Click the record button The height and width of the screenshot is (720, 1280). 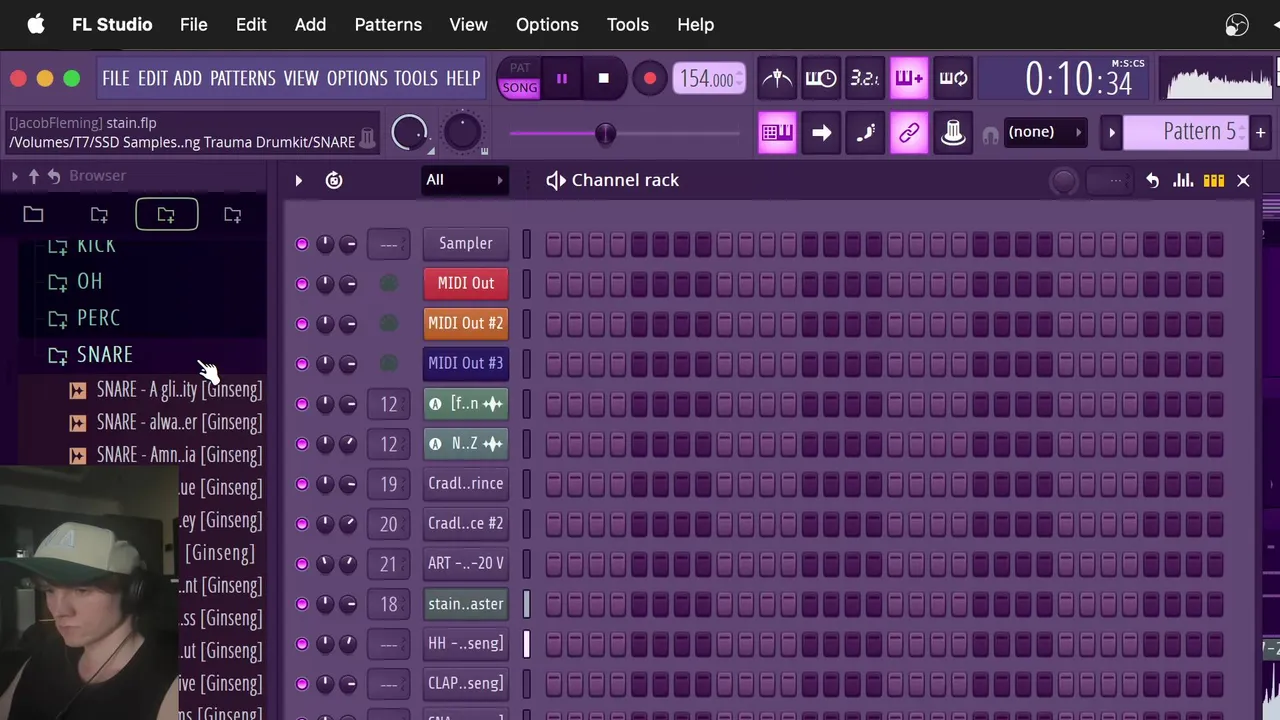[x=650, y=78]
